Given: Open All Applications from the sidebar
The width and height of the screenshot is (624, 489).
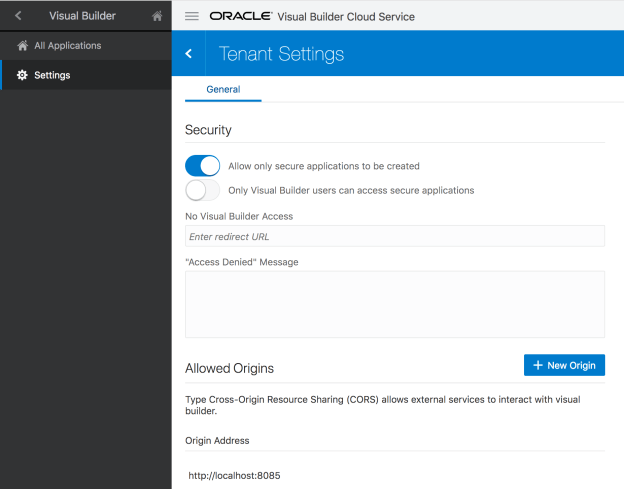Looking at the screenshot, I should [67, 46].
